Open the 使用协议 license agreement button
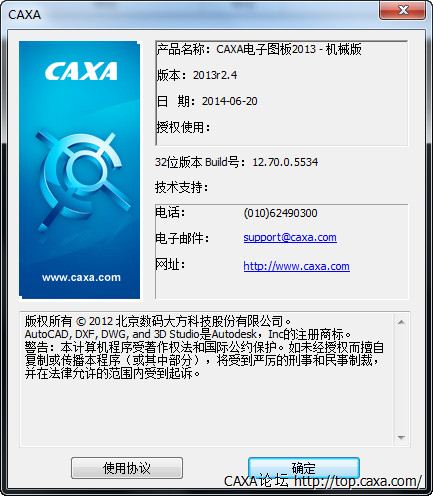This screenshot has width=433, height=496. pos(127,468)
